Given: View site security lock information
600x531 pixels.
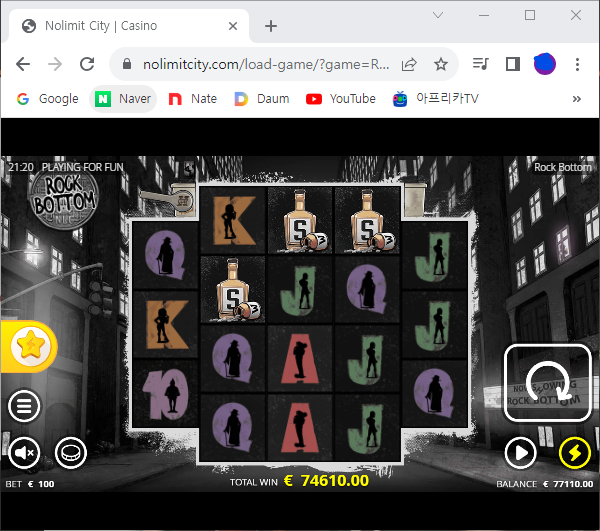Looking at the screenshot, I should pyautogui.click(x=127, y=64).
